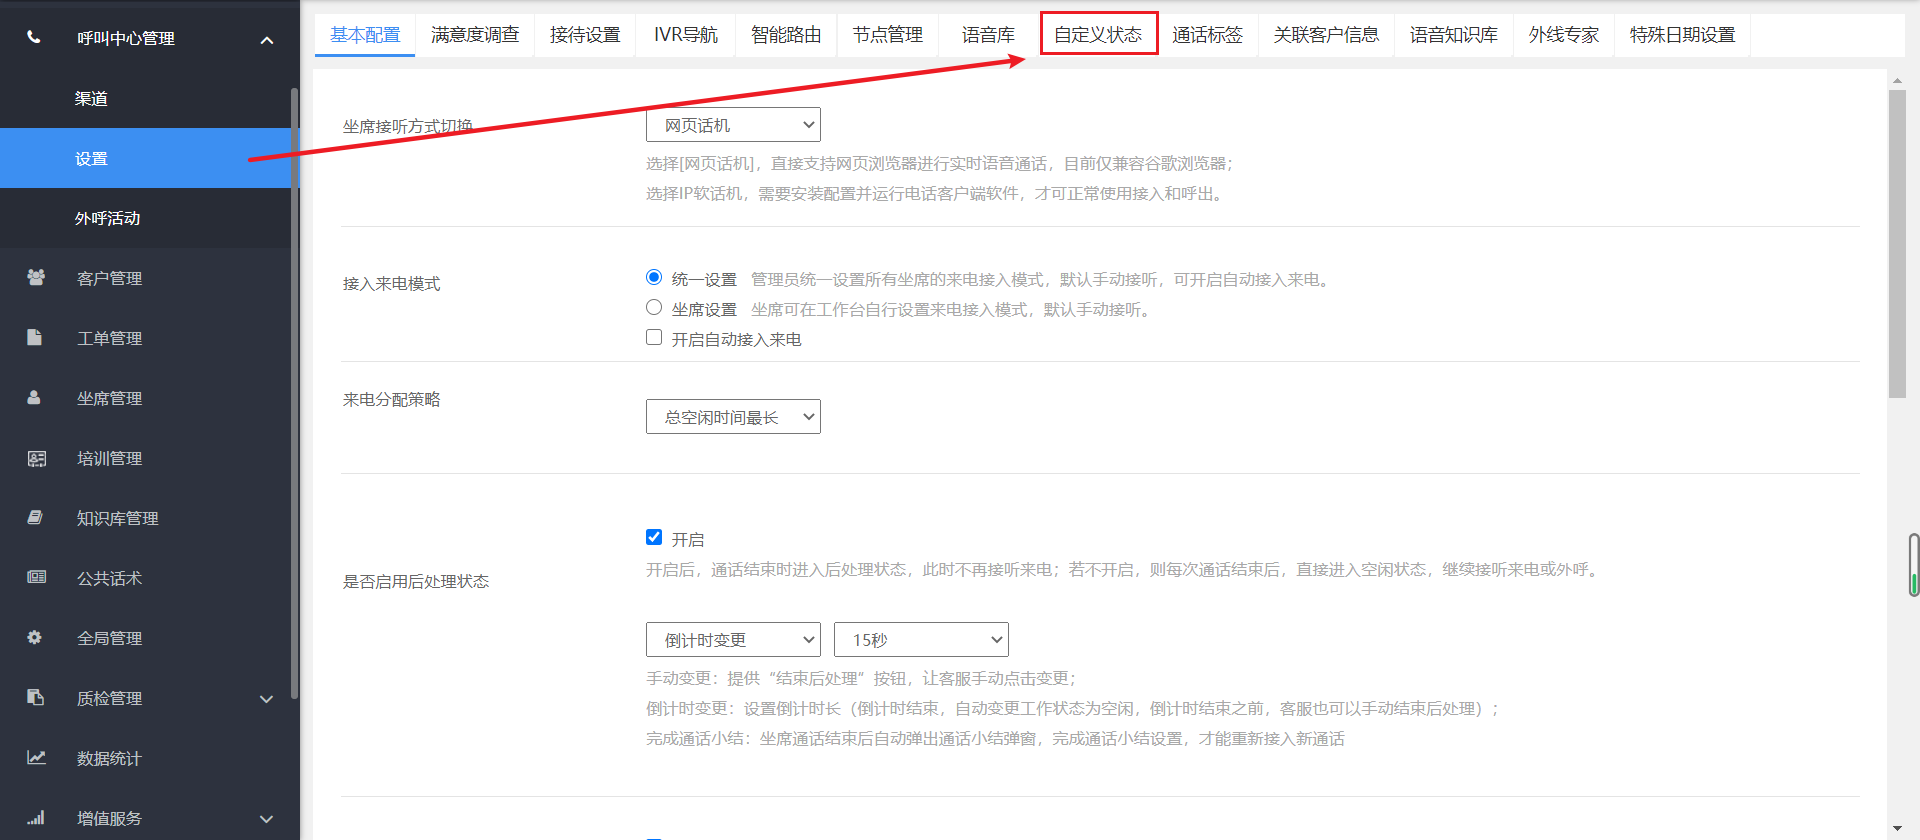The image size is (1920, 840).
Task: Select the 坐席设置 radio button
Action: (x=654, y=308)
